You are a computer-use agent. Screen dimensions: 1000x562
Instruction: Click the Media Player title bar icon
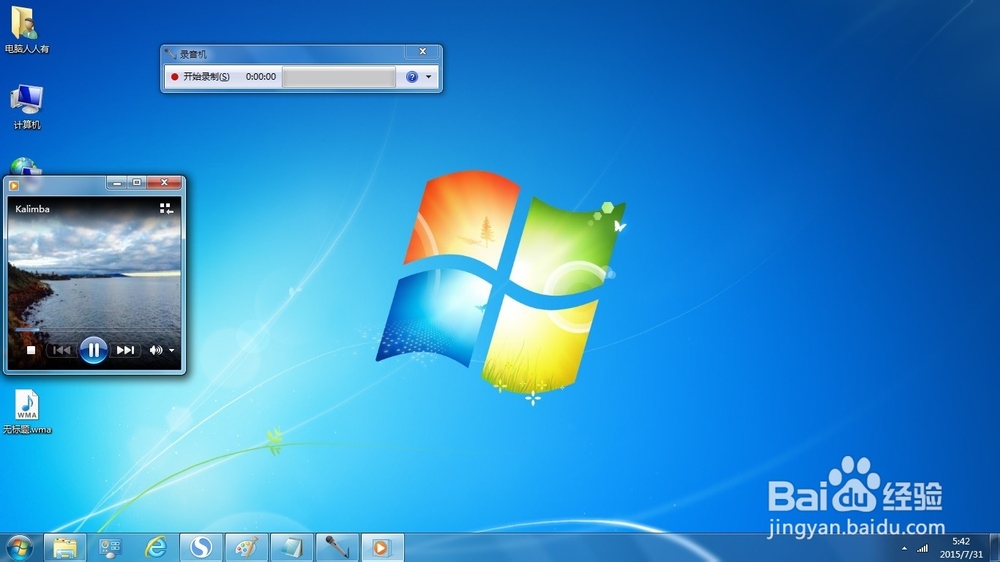coord(14,186)
